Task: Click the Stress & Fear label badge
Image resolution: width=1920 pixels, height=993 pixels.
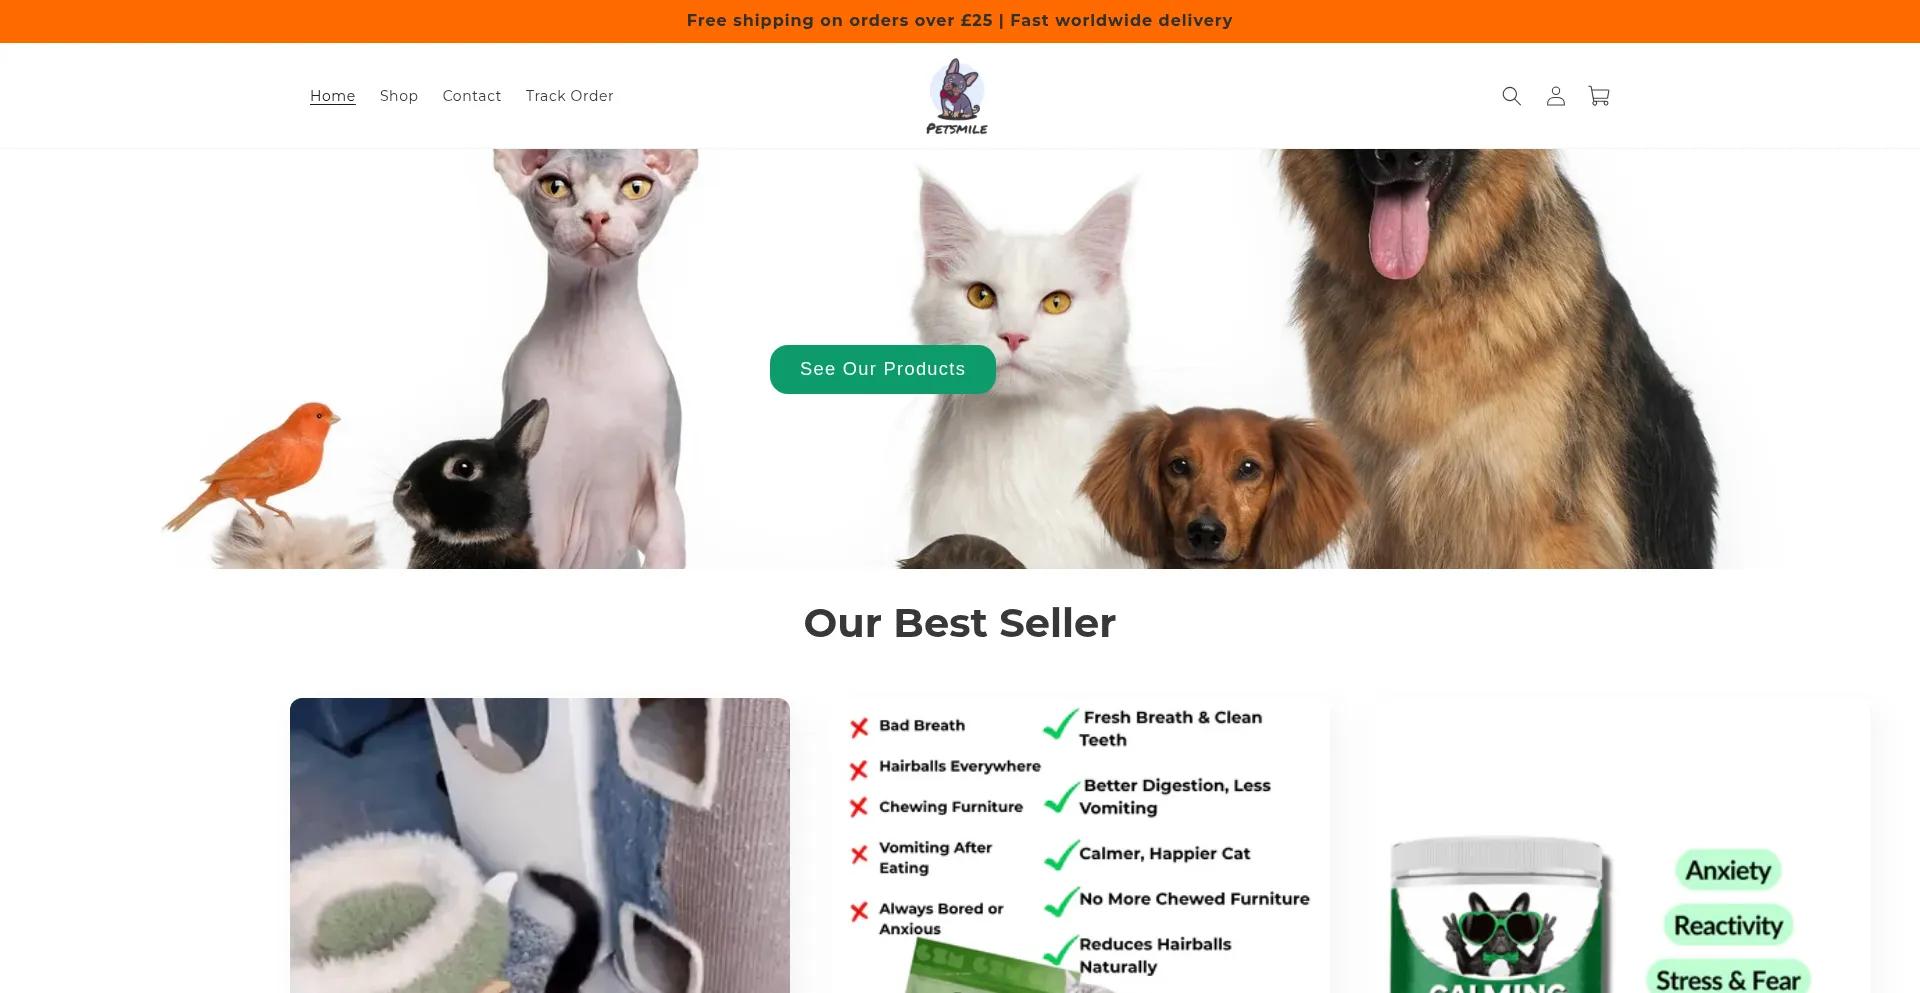Action: (1728, 979)
